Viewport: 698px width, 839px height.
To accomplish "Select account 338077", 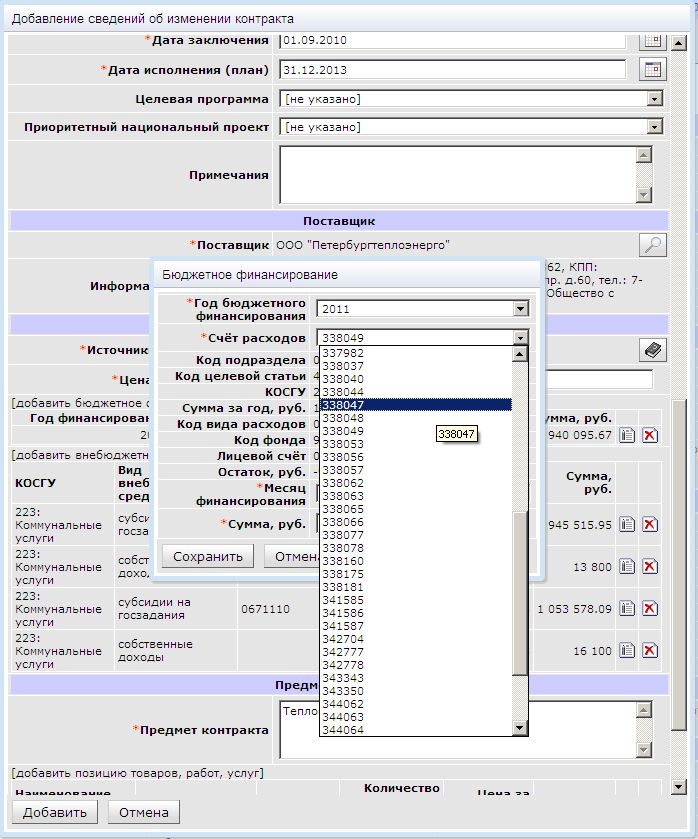I will click(416, 535).
